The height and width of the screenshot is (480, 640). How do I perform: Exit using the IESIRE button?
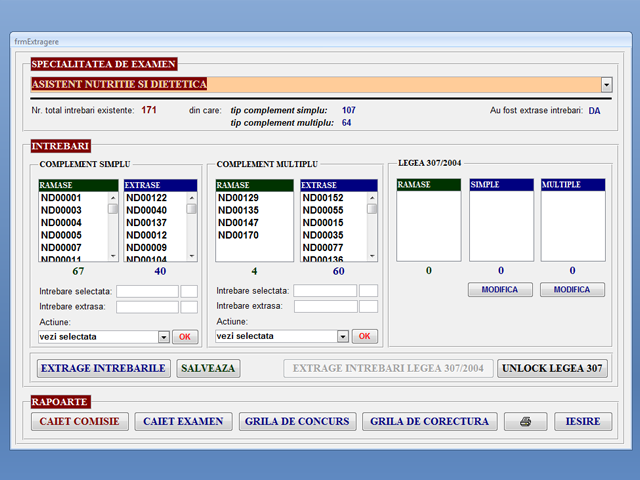(x=583, y=422)
